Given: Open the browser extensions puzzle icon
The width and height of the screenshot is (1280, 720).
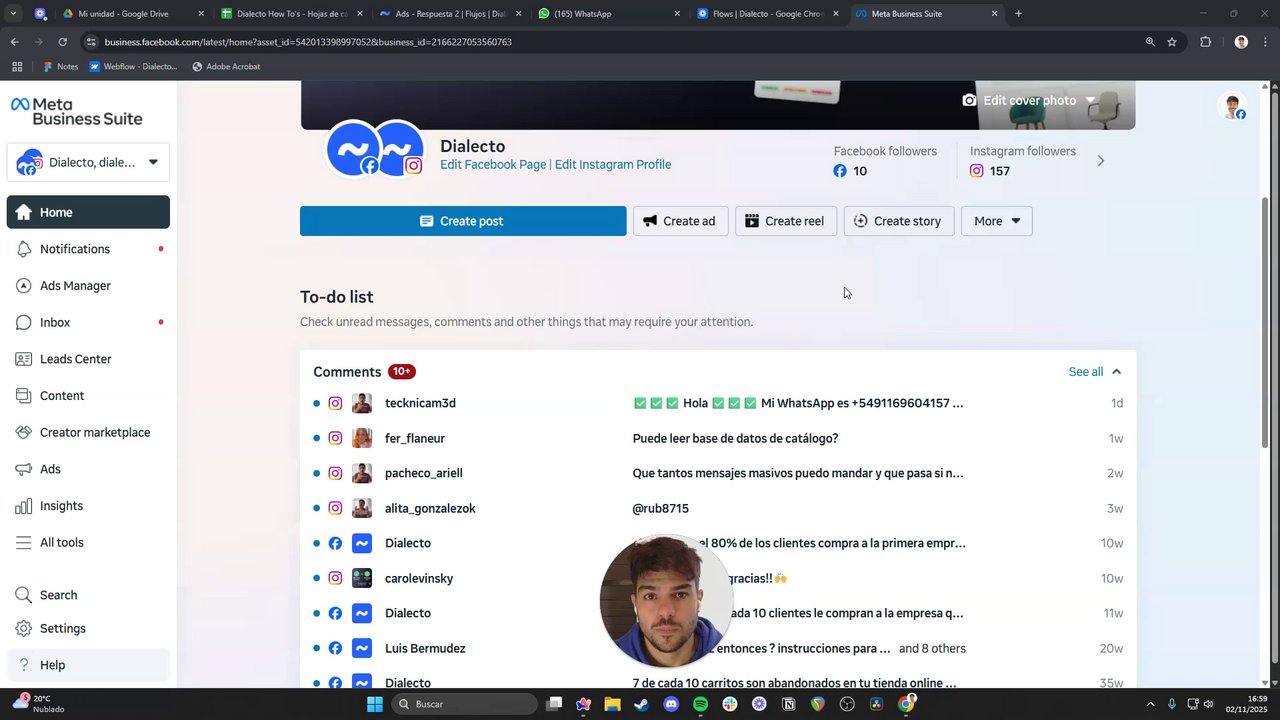Looking at the screenshot, I should tap(1205, 42).
